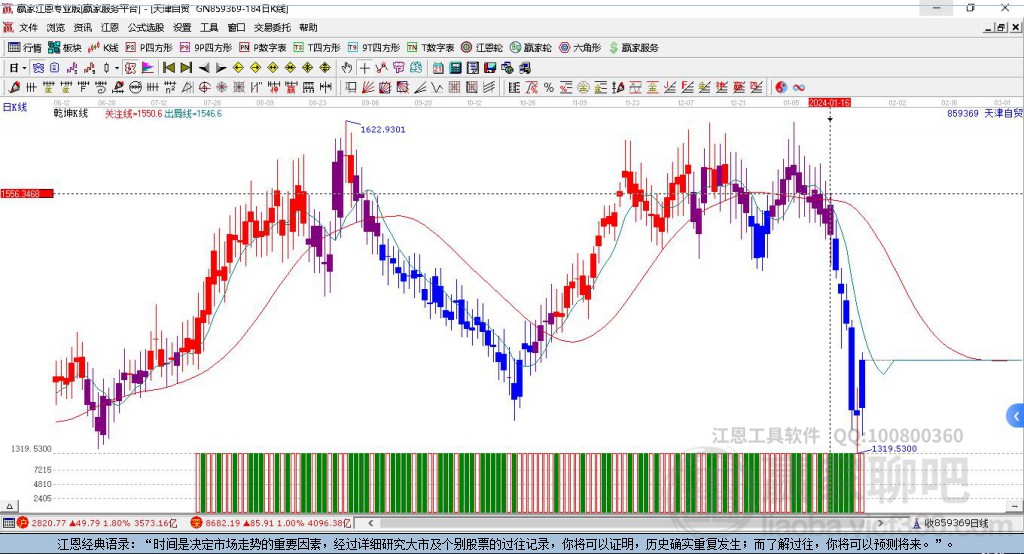Switch to K线 chart view
The height and width of the screenshot is (554, 1024).
tap(103, 48)
